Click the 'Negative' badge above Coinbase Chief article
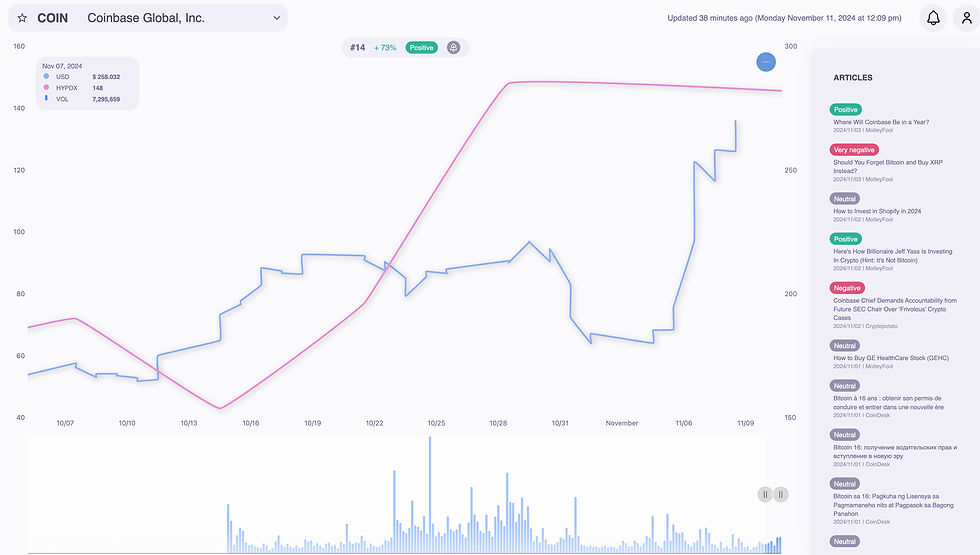The image size is (980, 555). [x=847, y=288]
